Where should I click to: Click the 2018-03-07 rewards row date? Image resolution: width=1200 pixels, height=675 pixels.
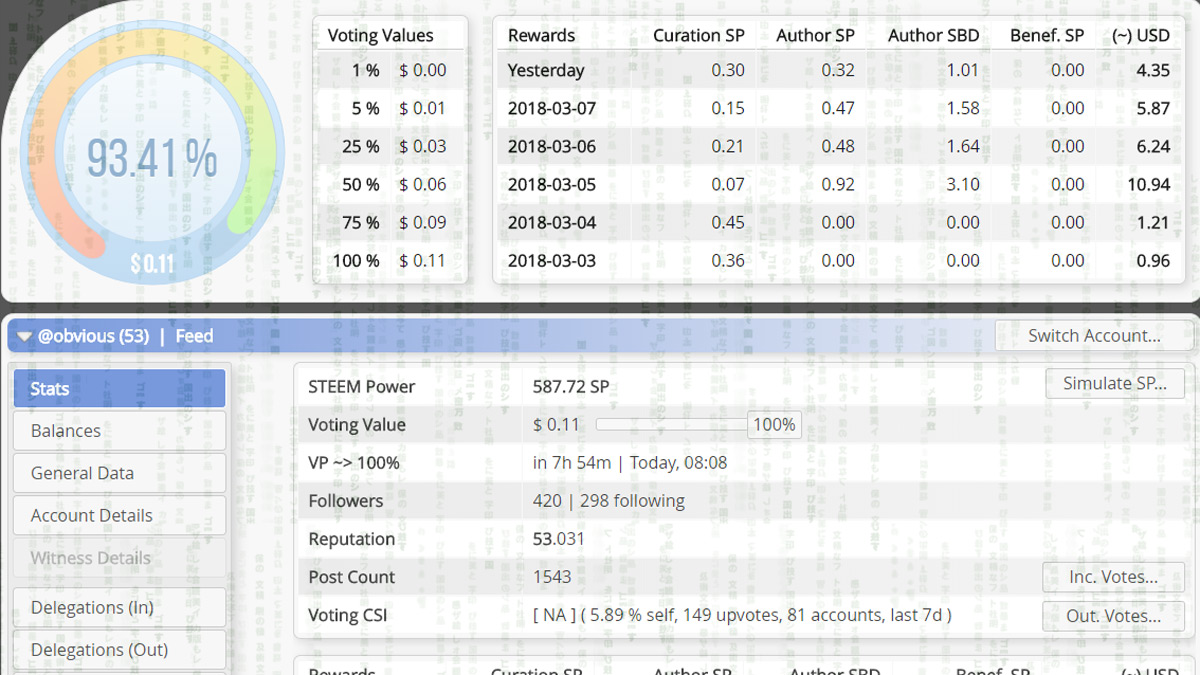tap(552, 108)
